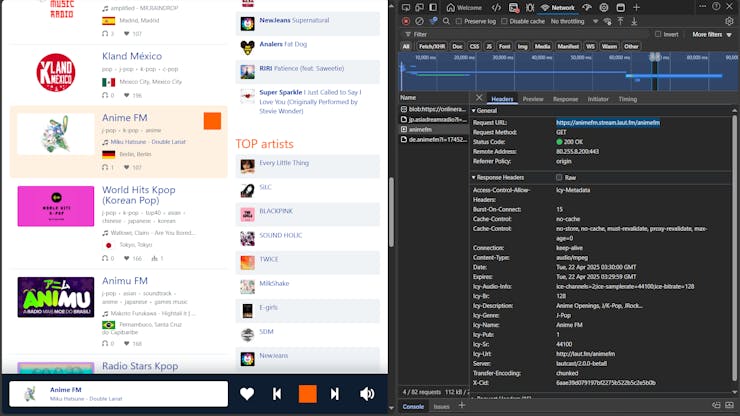Screen dimensions: 740x416
Task: Open the Elements panel code icon
Action: 496,8
